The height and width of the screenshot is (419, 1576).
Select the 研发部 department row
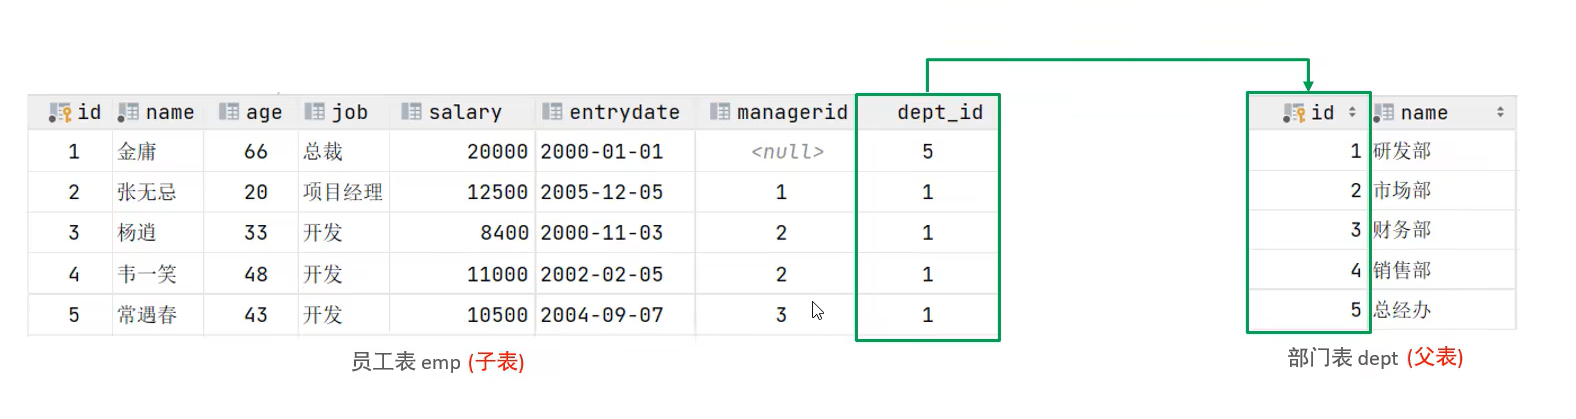(x=1401, y=151)
